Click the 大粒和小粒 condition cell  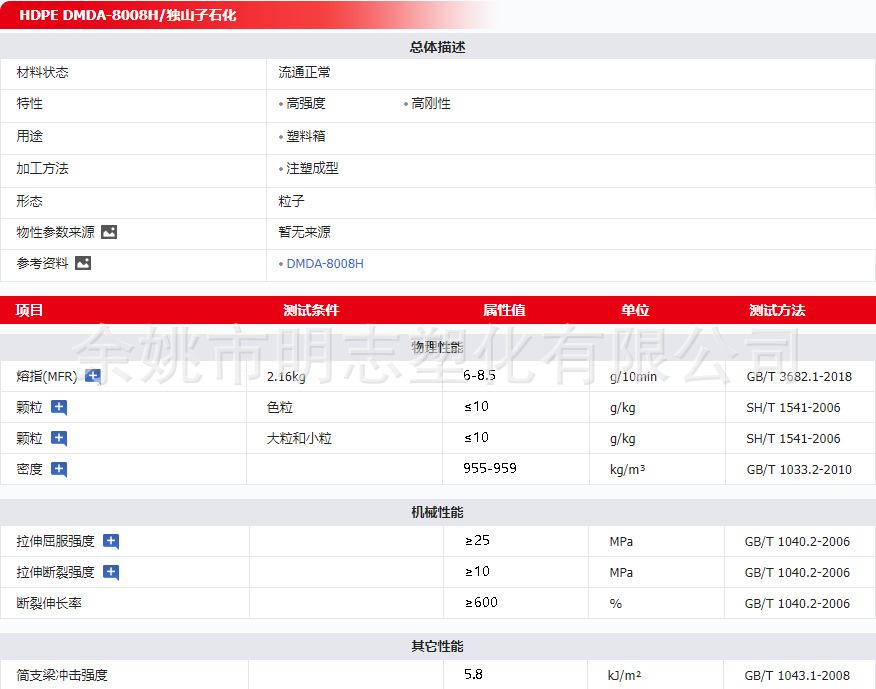point(299,439)
